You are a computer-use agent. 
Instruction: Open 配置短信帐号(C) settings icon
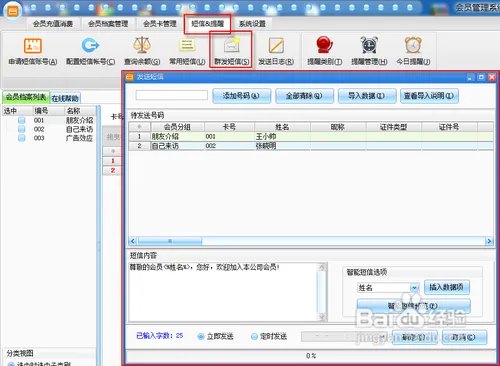point(90,46)
